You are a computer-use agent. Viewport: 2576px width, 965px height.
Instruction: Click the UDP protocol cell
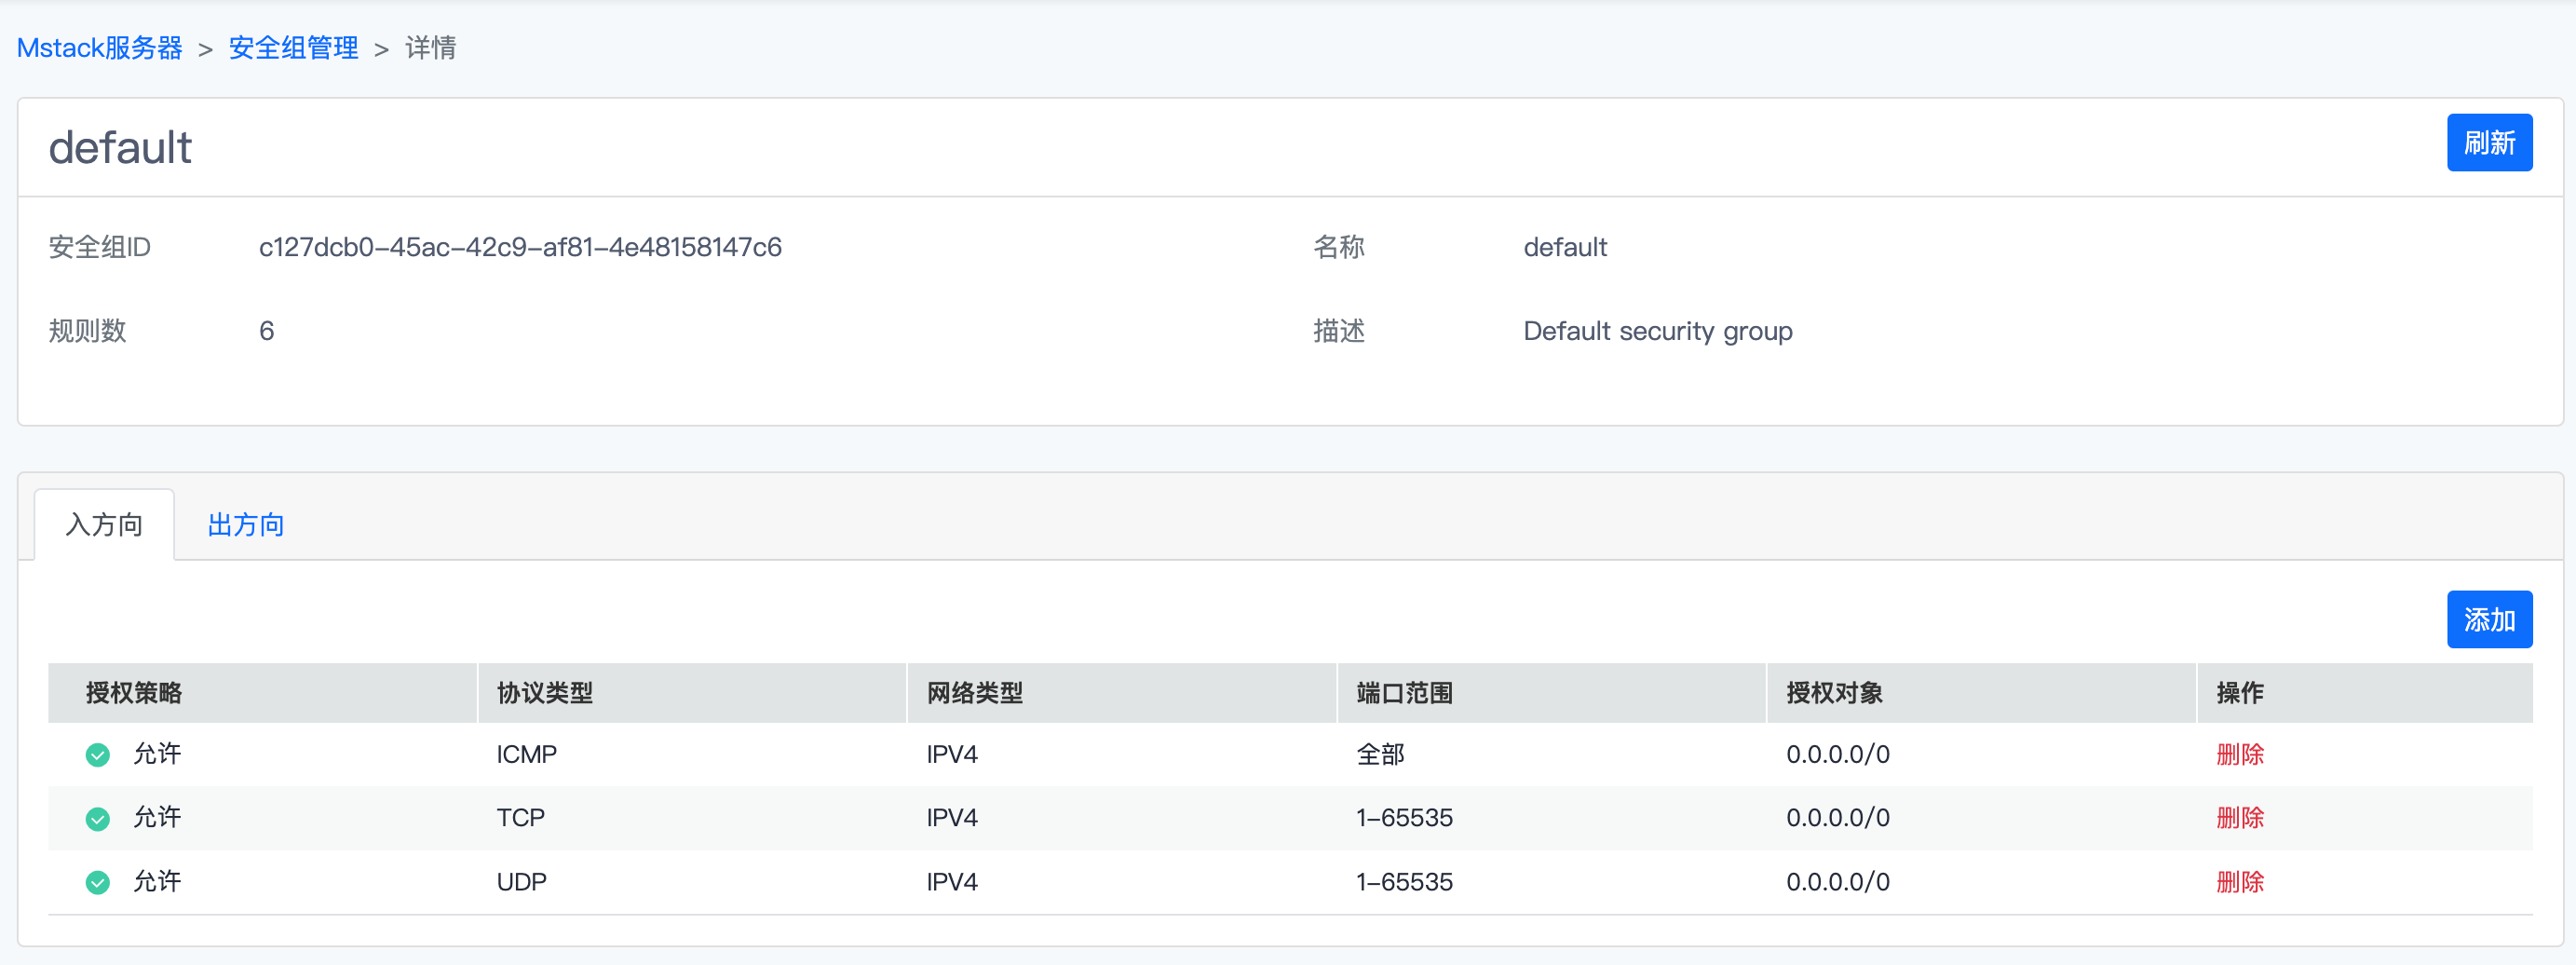(522, 882)
